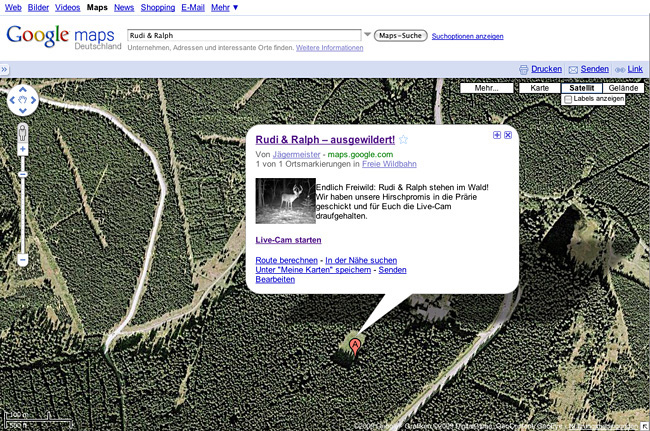Expand the left side panel
The image size is (650, 431).
(4, 69)
